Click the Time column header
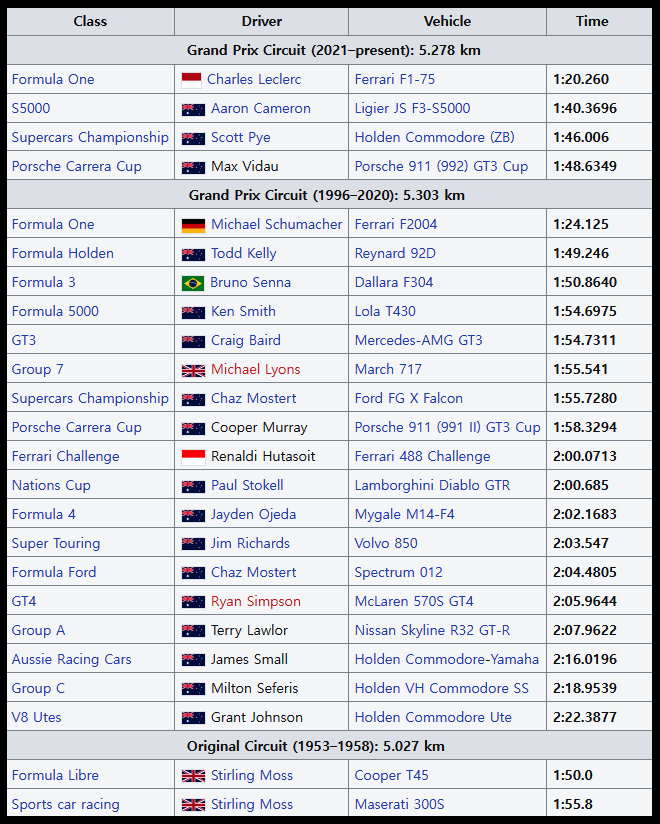The width and height of the screenshot is (660, 824). click(x=599, y=22)
